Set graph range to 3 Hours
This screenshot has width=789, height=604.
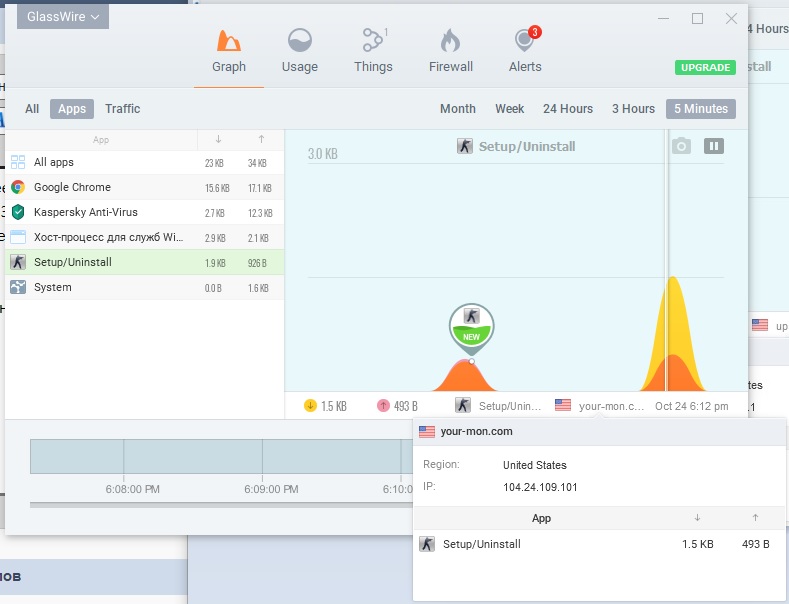pyautogui.click(x=634, y=109)
